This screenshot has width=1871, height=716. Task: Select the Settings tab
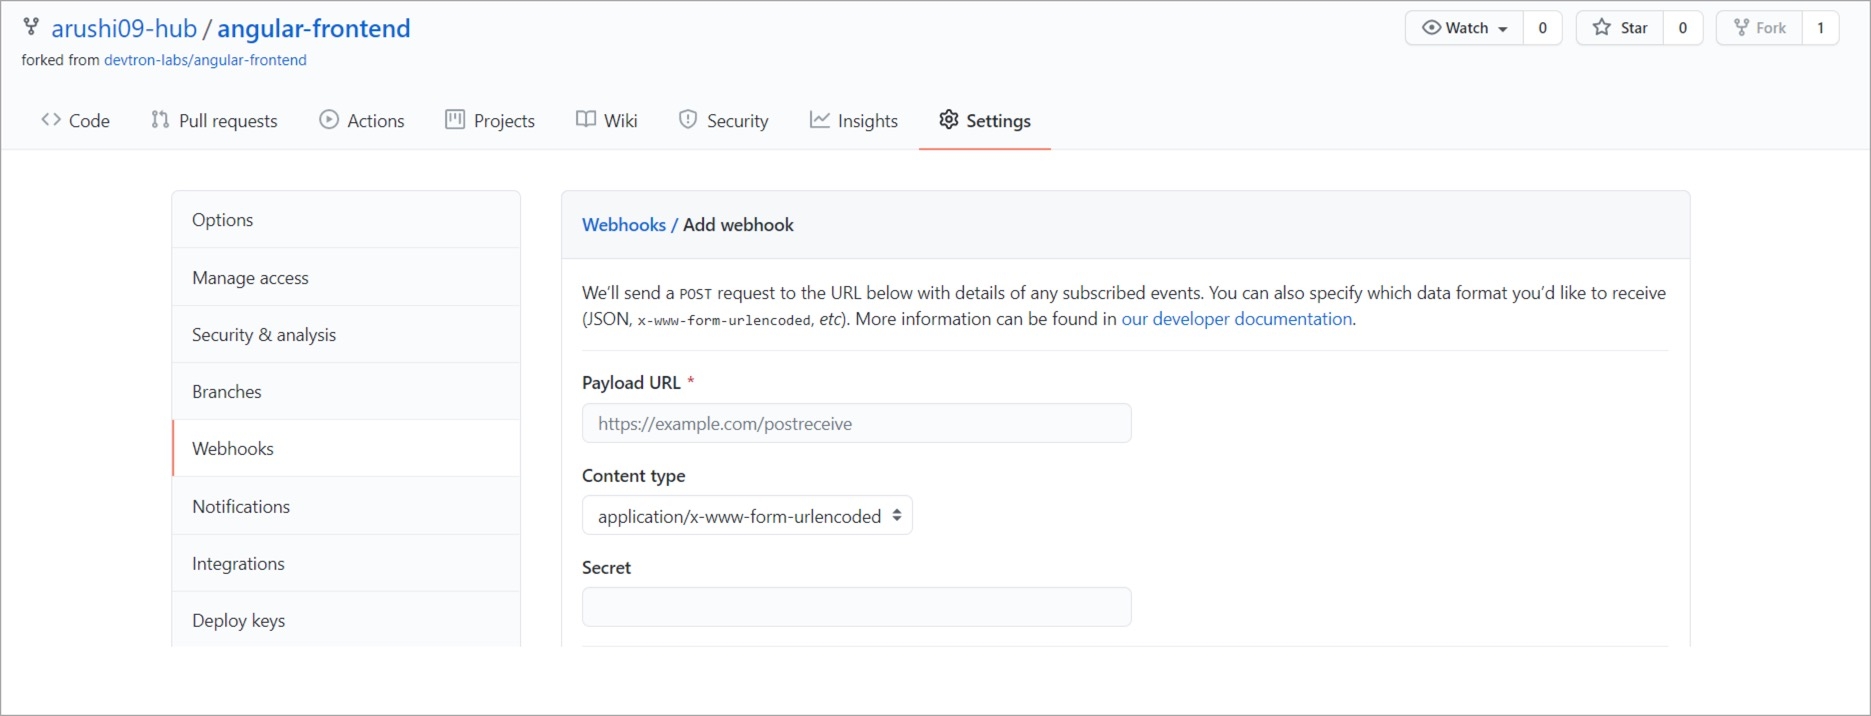click(985, 121)
